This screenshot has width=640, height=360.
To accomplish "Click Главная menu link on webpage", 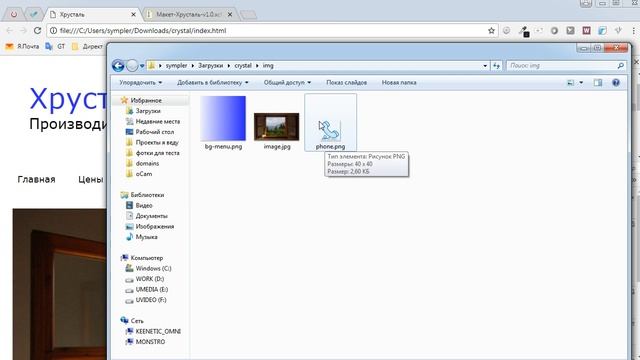I will coord(36,180).
